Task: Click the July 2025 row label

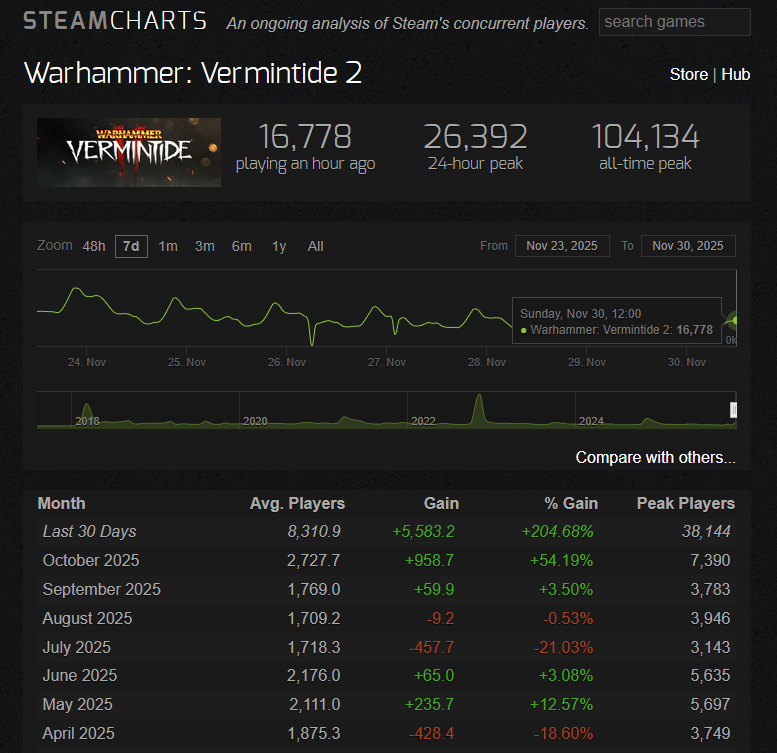Action: (76, 647)
